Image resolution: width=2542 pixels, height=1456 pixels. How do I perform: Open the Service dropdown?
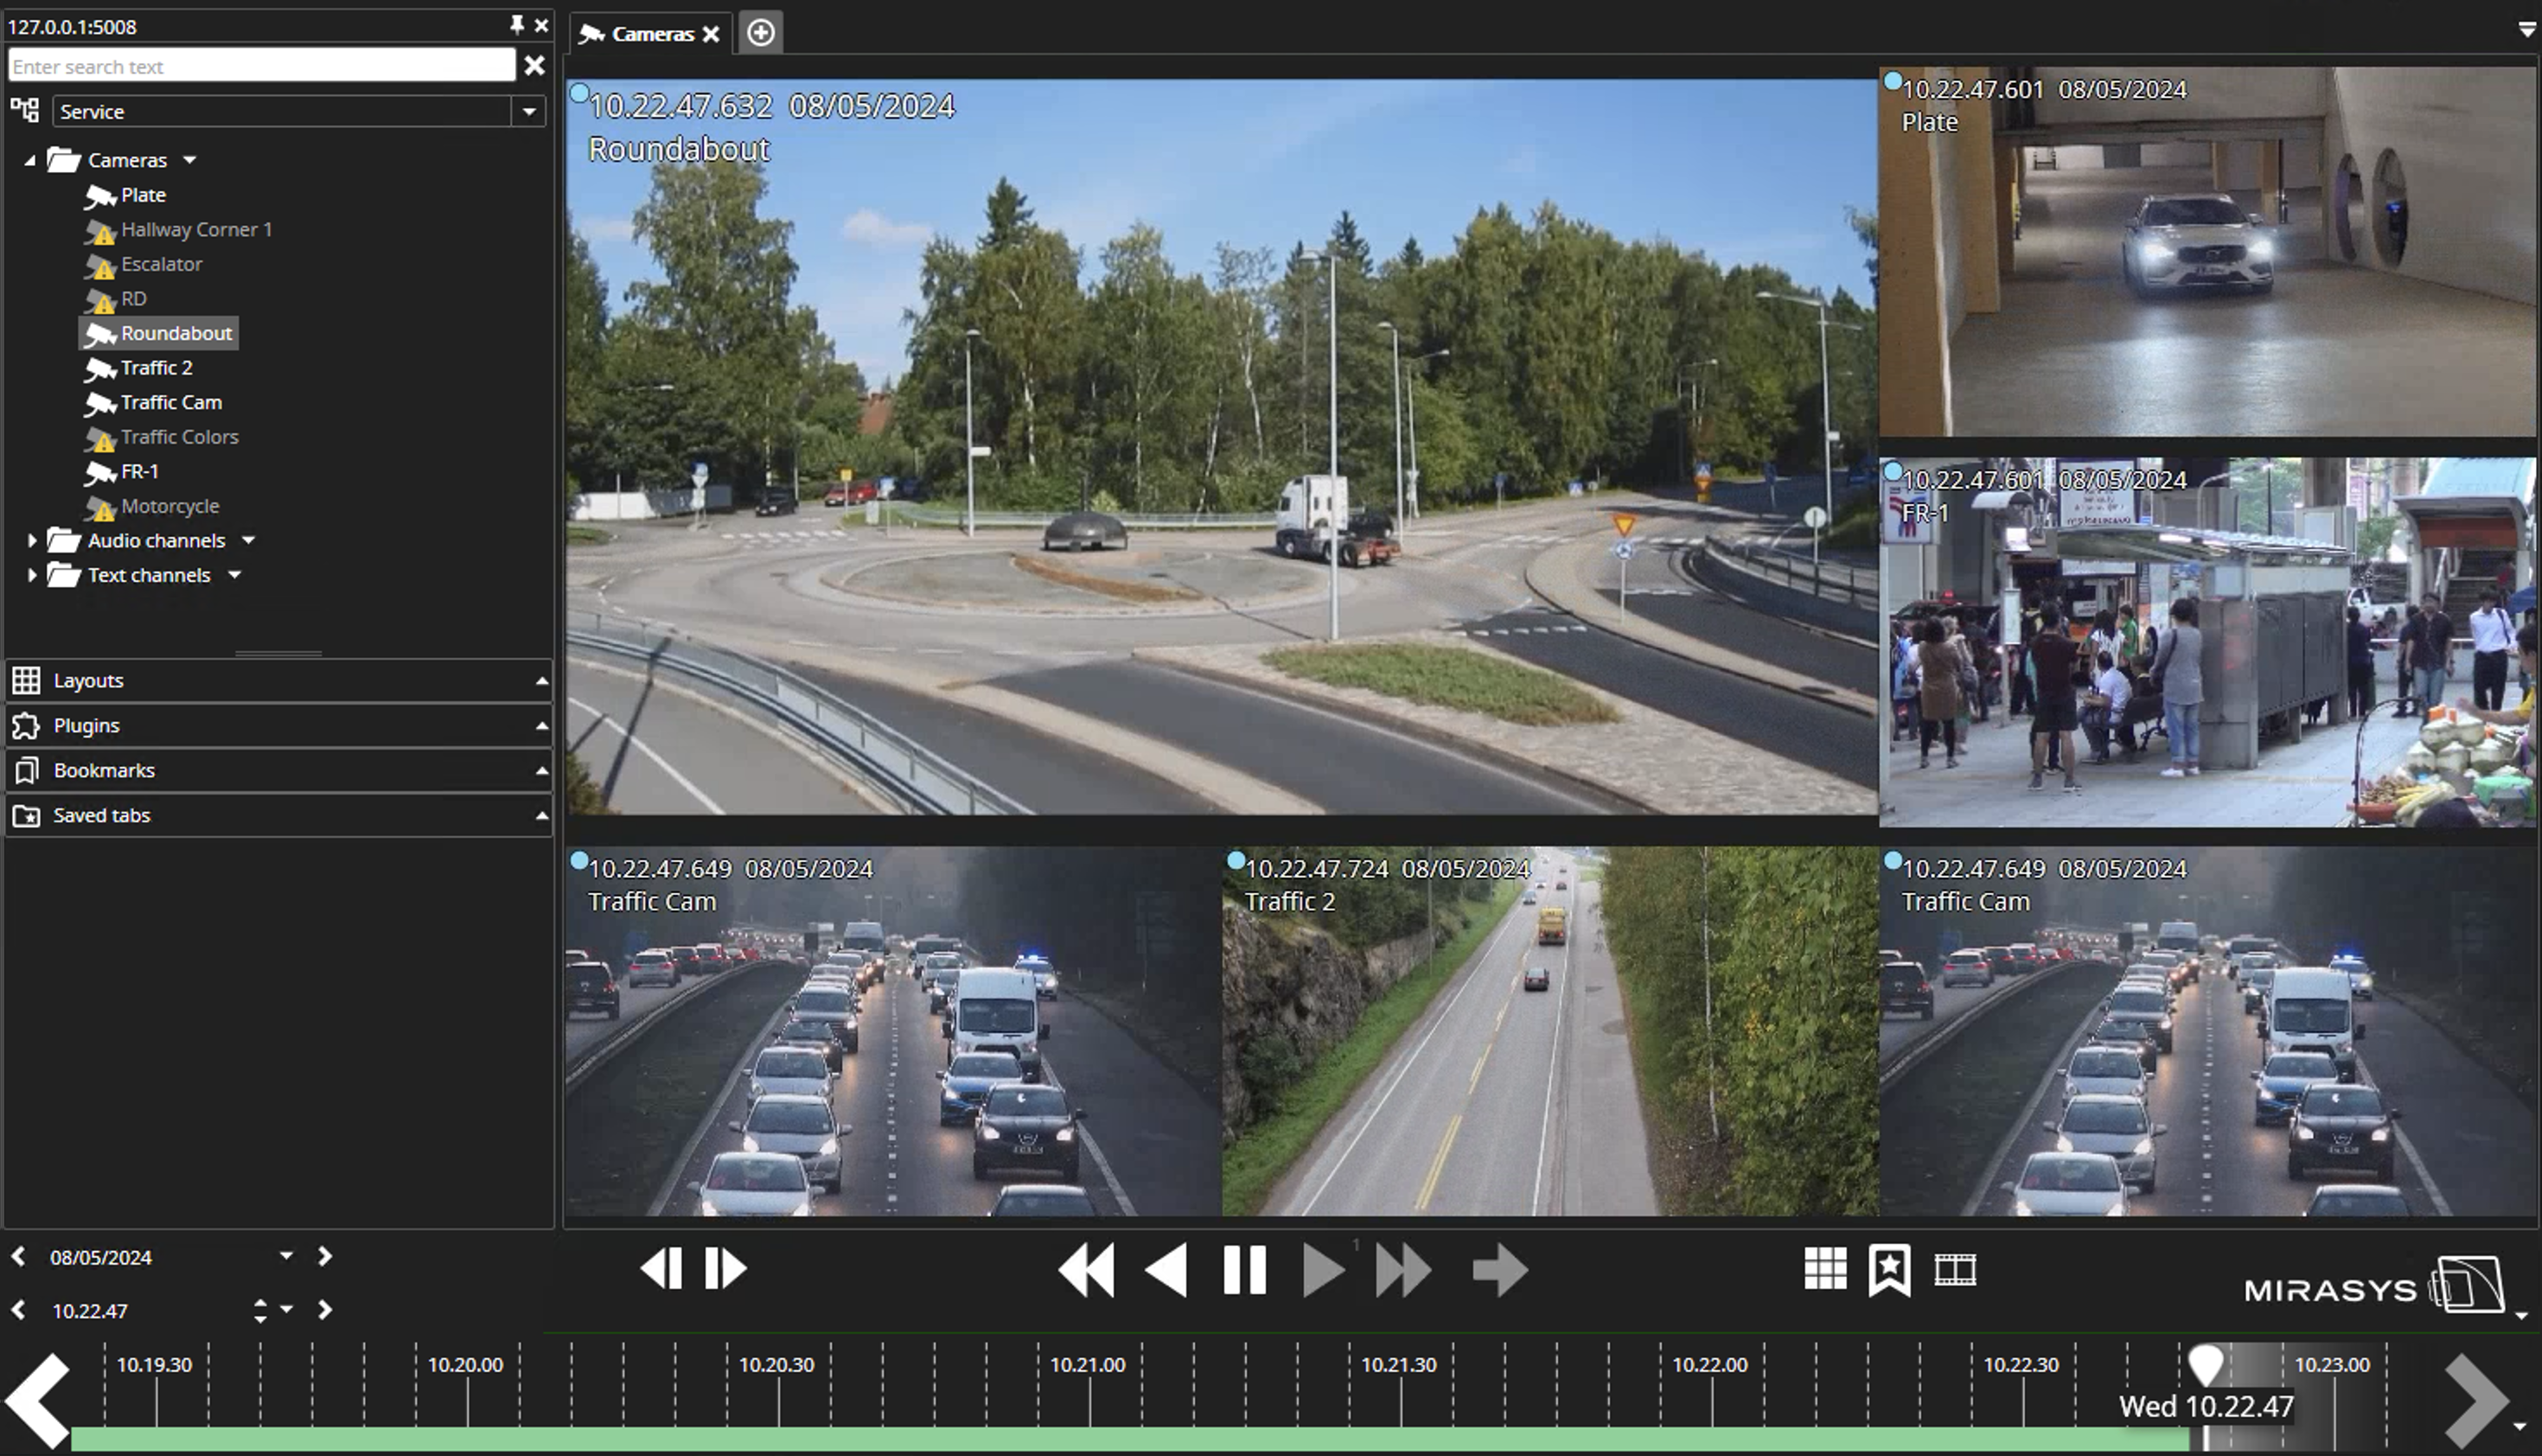coord(529,111)
